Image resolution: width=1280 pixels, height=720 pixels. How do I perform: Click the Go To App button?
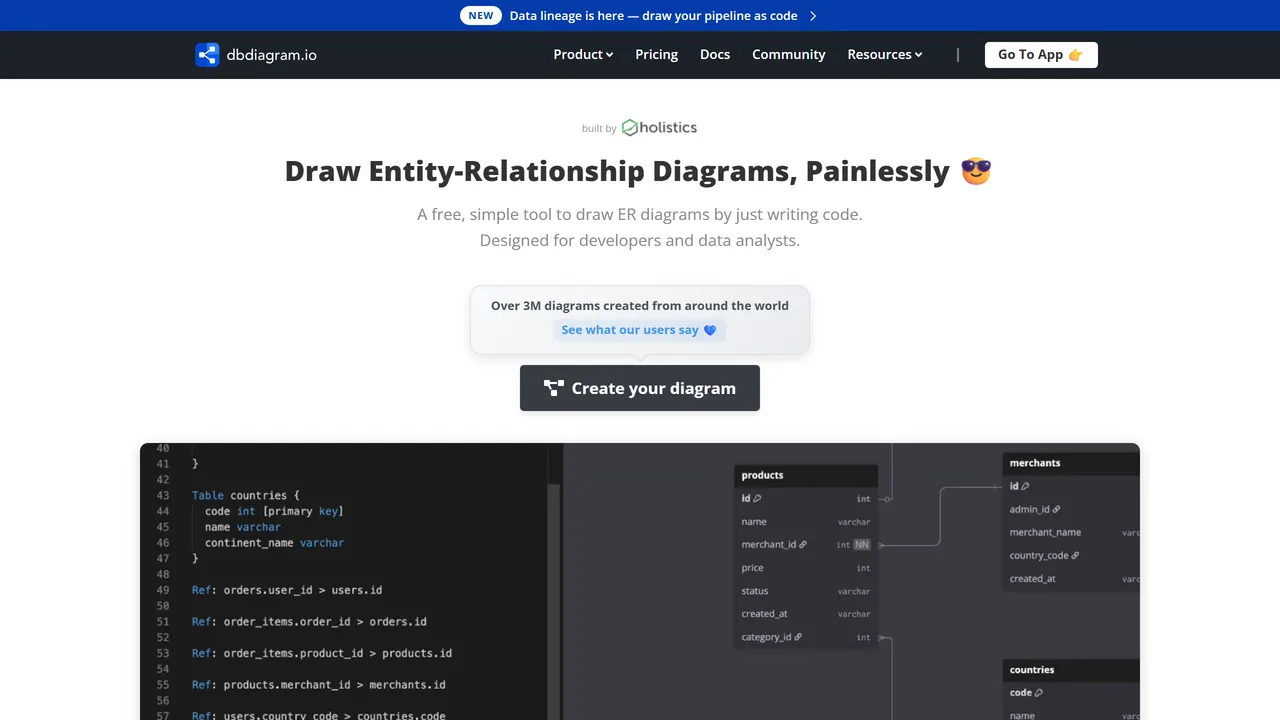[x=1041, y=55]
